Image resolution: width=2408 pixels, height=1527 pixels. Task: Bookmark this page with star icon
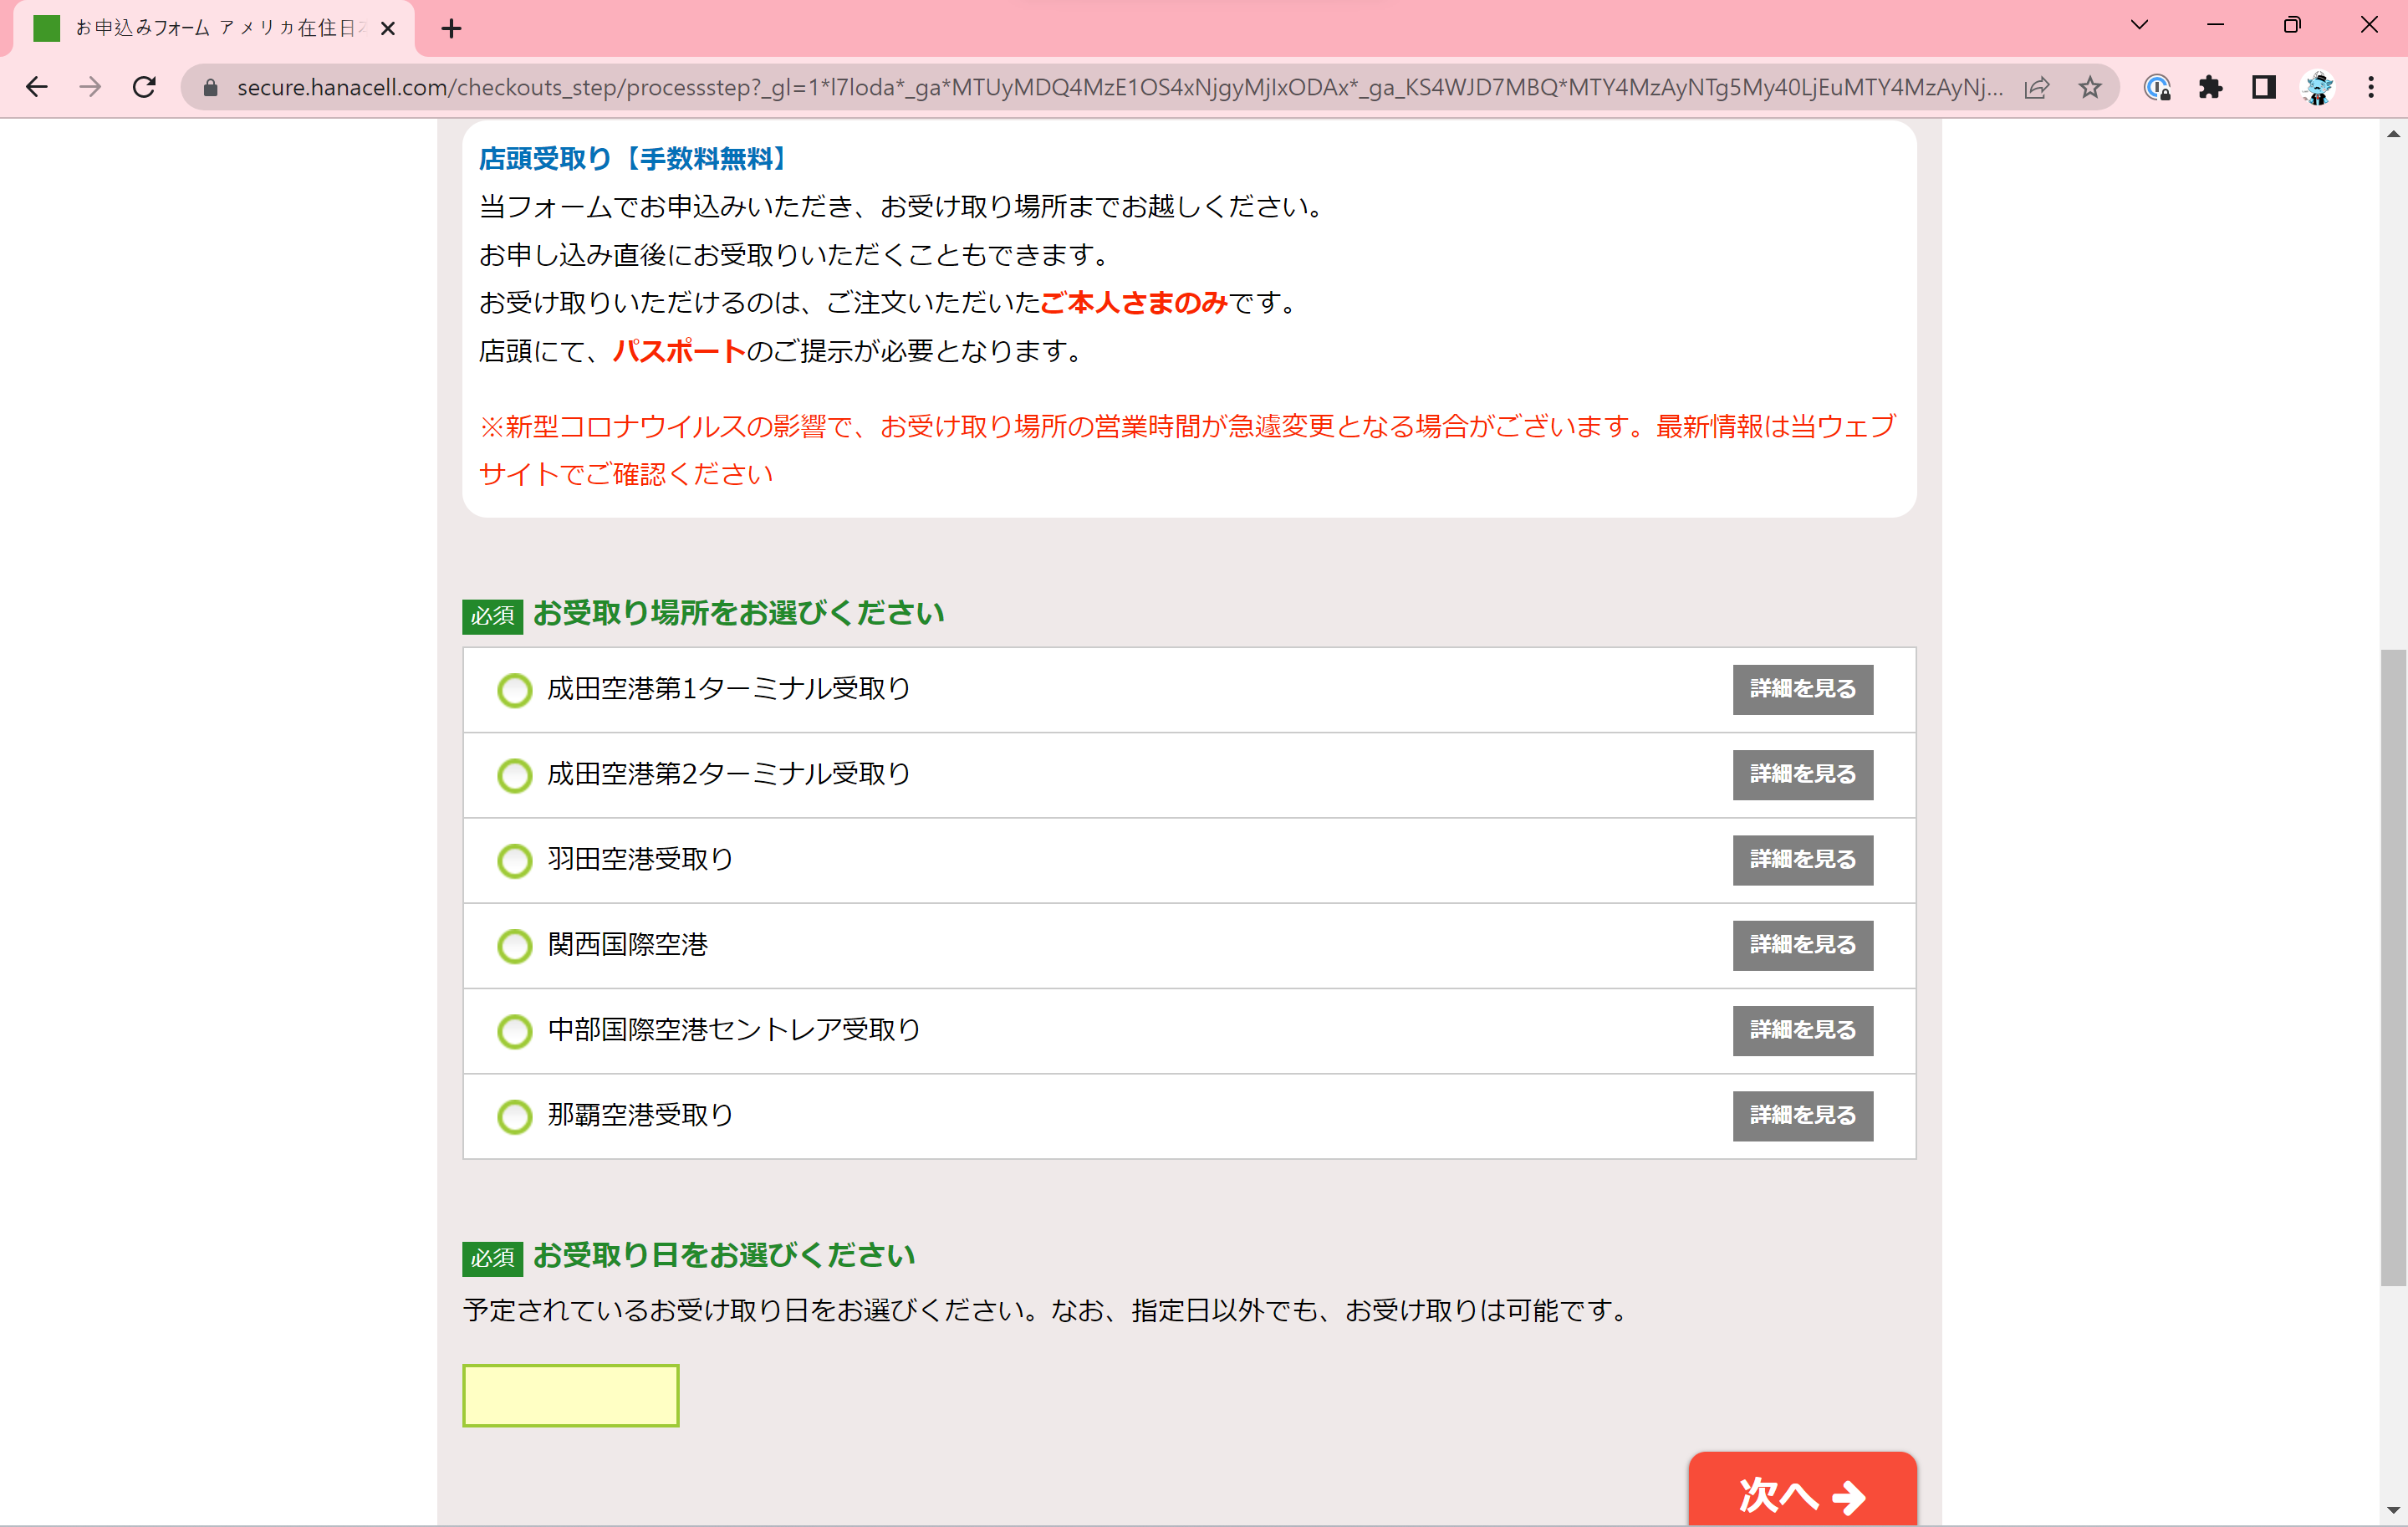pyautogui.click(x=2089, y=87)
